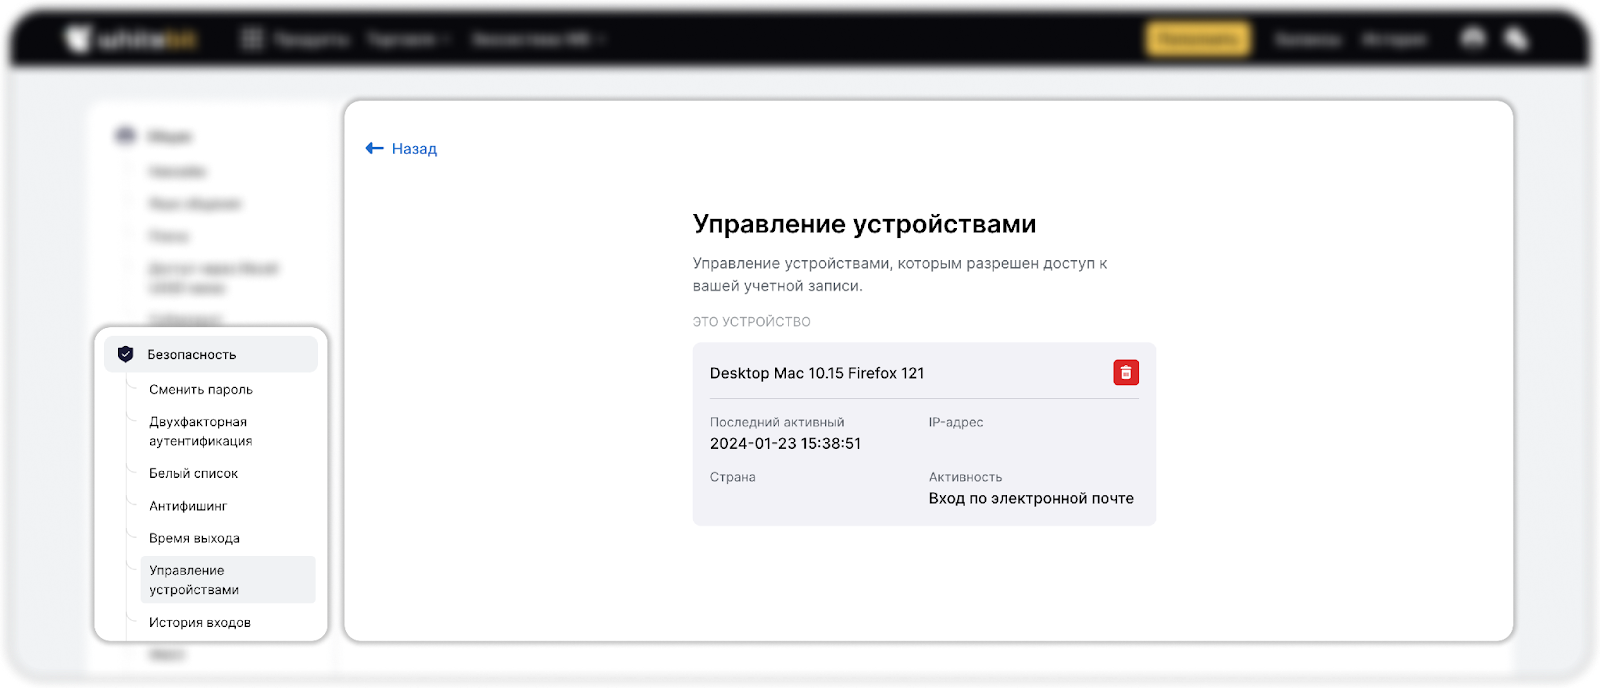Click the ЭТО УСТРОЙСТВО section label
Viewport: 1600px width, 688px height.
[751, 322]
